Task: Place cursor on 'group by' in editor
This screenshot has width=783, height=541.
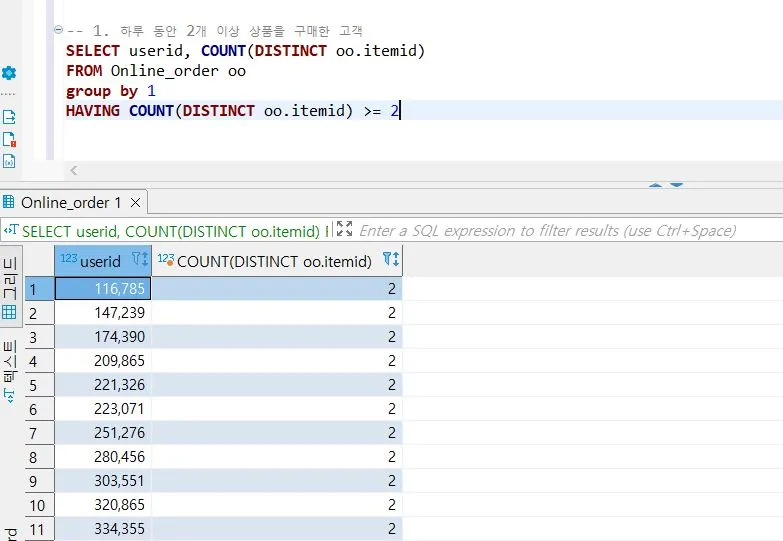Action: pos(102,91)
